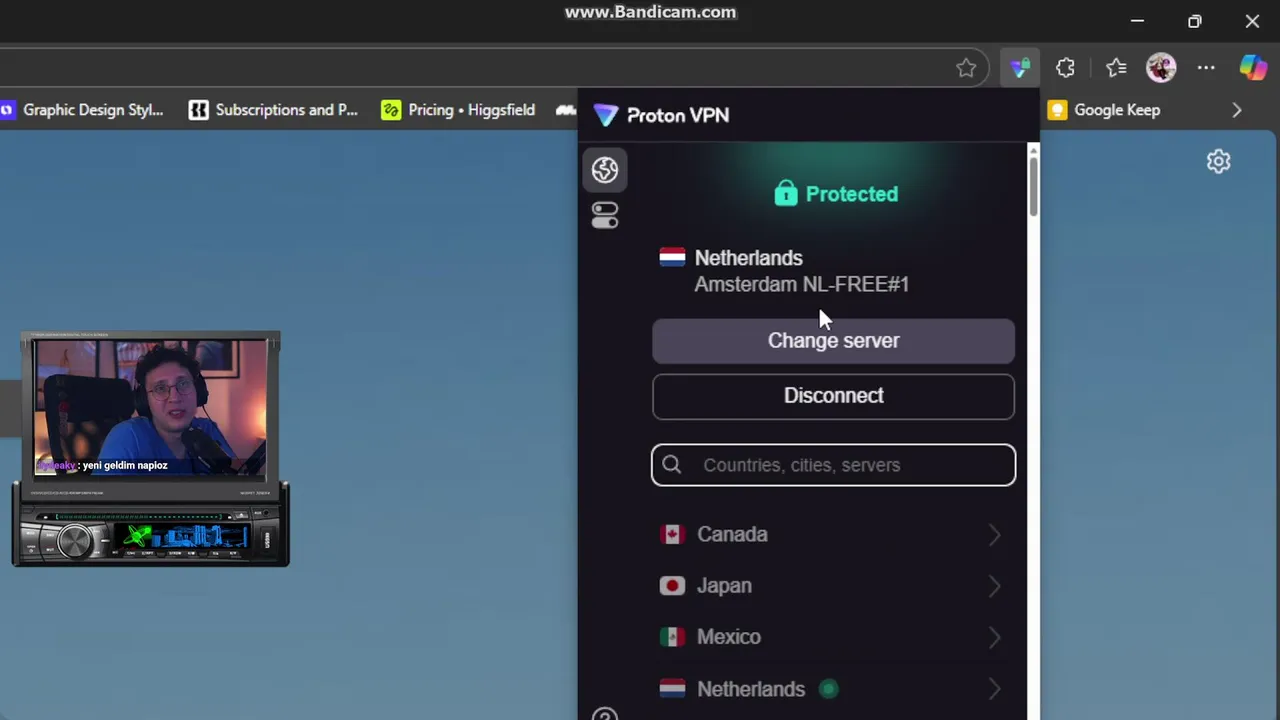Click the Disconnect button
1280x720 pixels.
click(x=833, y=396)
